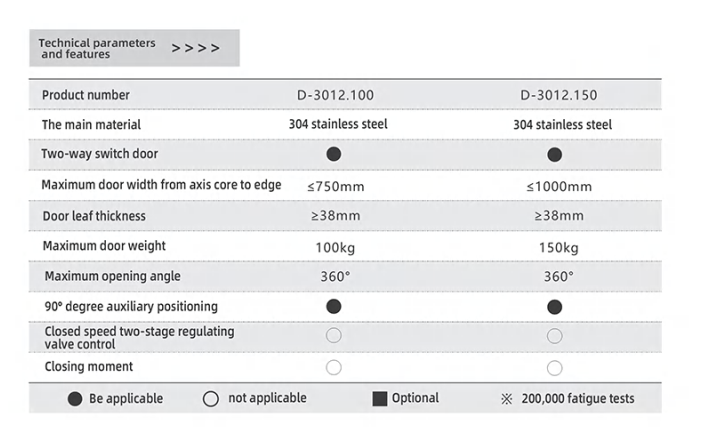Select the D-3012.150 product number column header

tap(558, 95)
